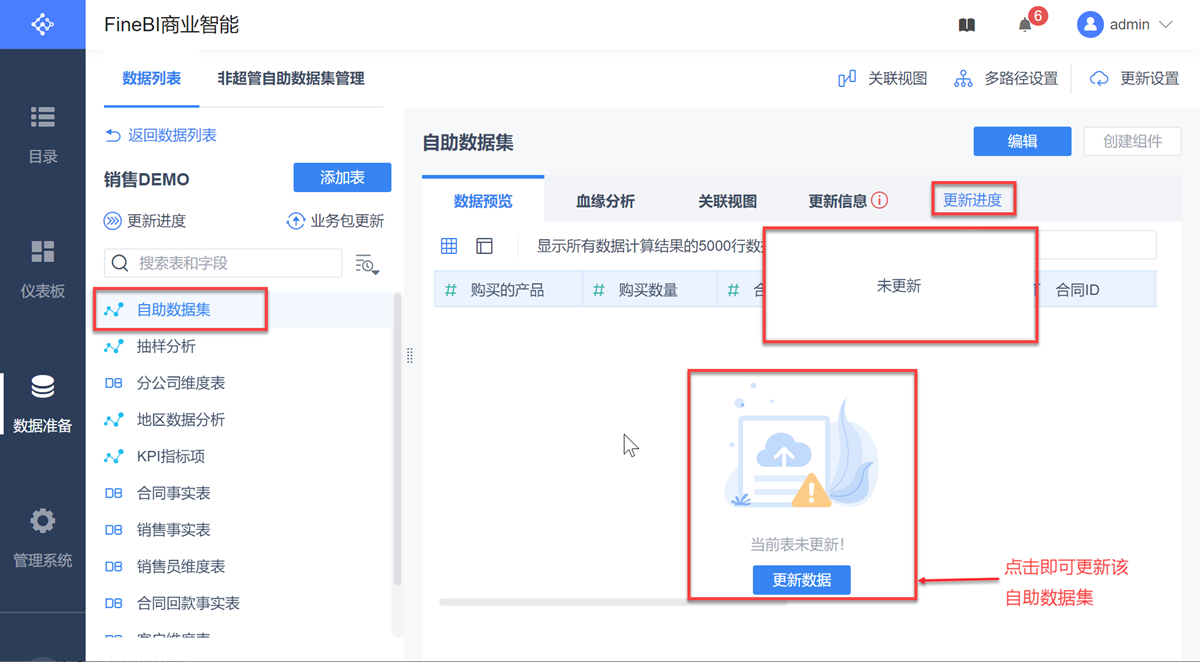Switch to the 数据预览 tab

[483, 201]
